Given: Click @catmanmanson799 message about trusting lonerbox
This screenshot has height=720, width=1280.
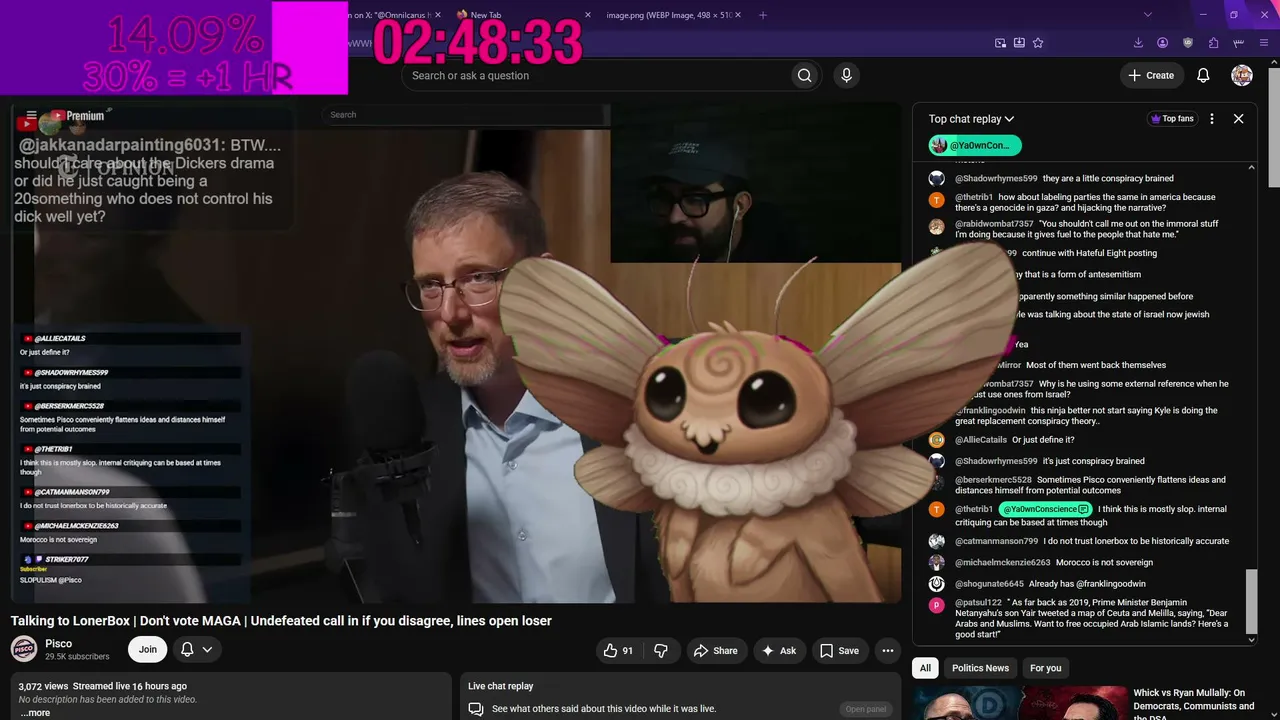Looking at the screenshot, I should pos(1090,541).
